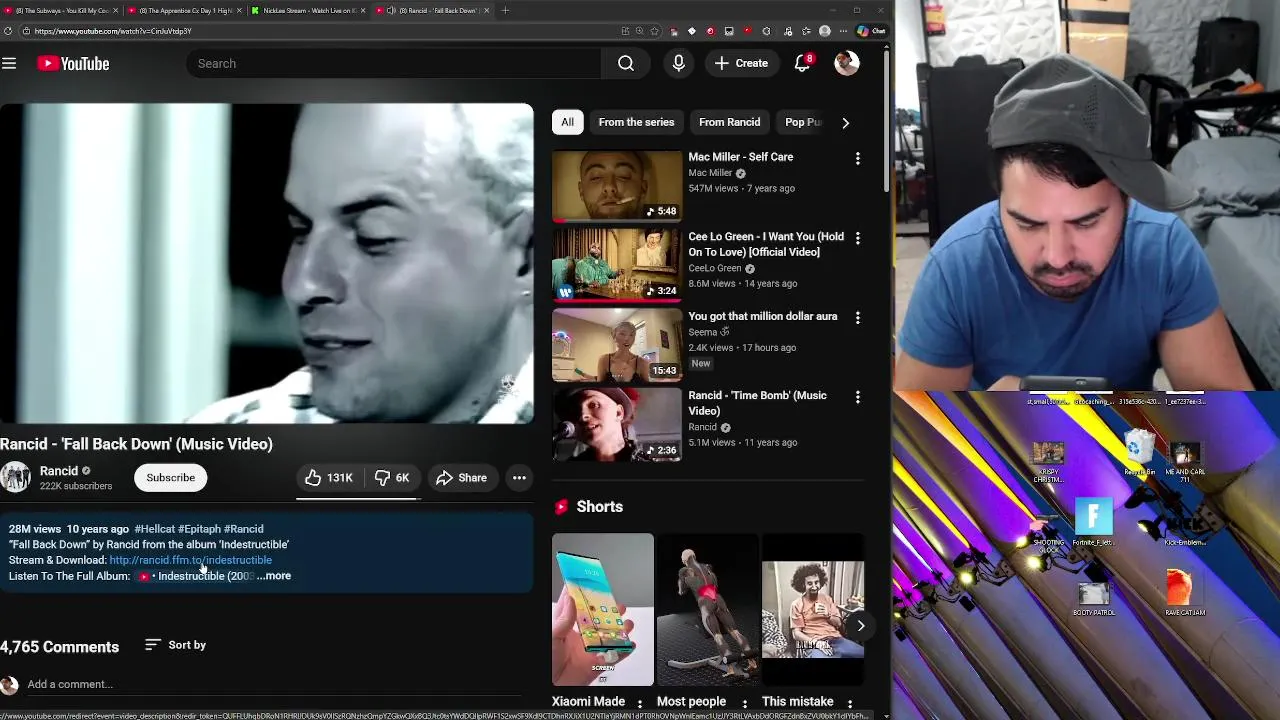Screen dimensions: 1280x720
Task: Switch to The Subways browser tab
Action: pos(60,10)
